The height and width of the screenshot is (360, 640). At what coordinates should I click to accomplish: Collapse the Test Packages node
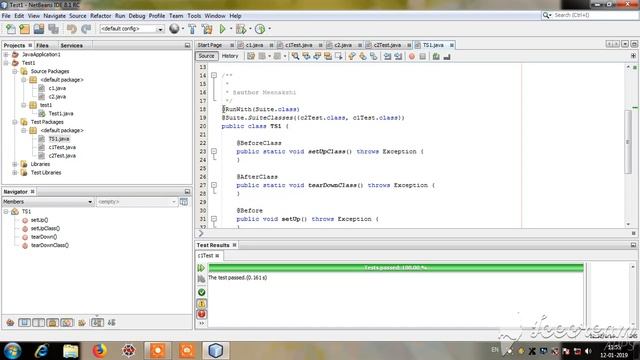click(15, 122)
